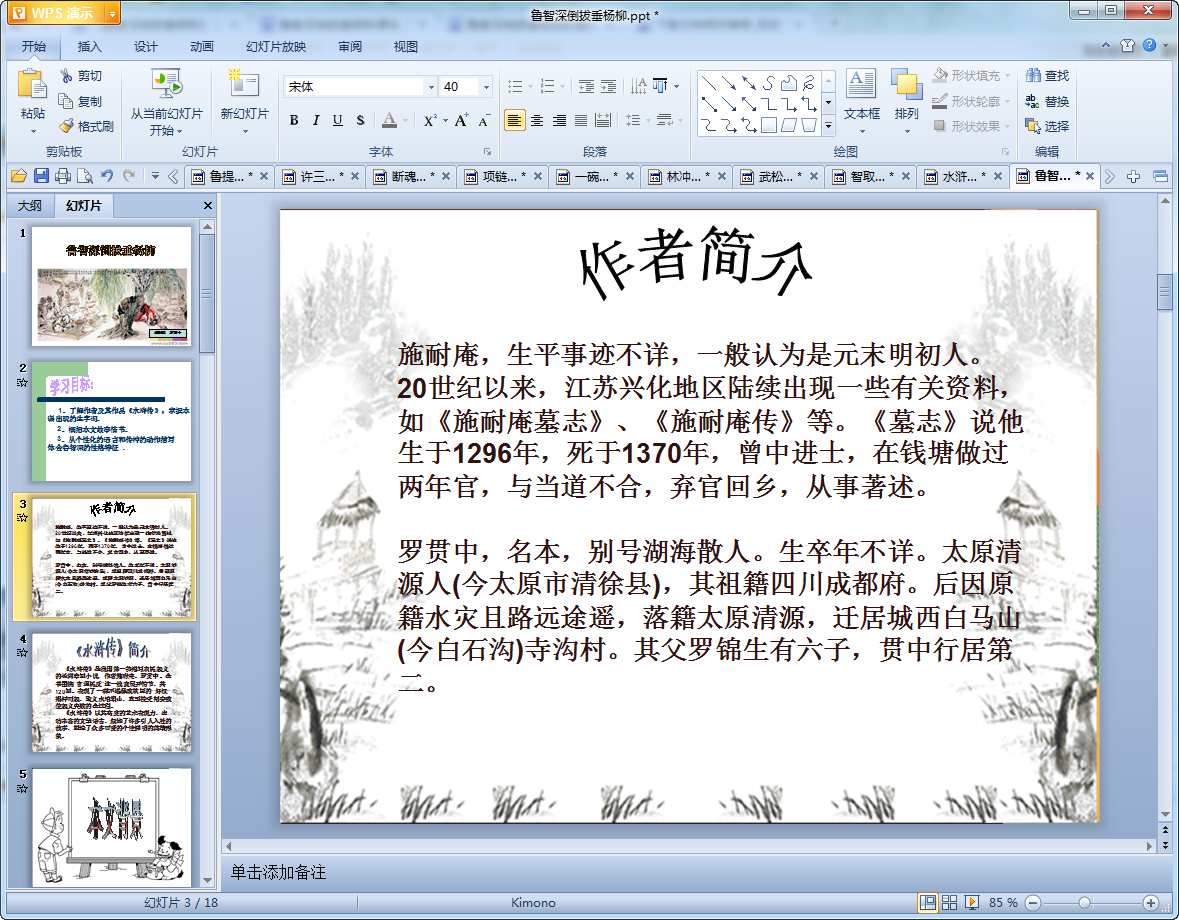Select the Format Painter (格式刷) tool
Image resolution: width=1179 pixels, height=920 pixels.
click(86, 126)
